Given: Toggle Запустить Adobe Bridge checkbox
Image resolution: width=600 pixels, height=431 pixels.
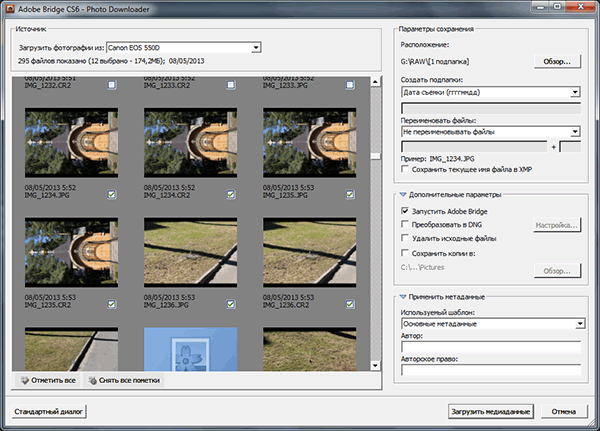Looking at the screenshot, I should click(x=405, y=211).
